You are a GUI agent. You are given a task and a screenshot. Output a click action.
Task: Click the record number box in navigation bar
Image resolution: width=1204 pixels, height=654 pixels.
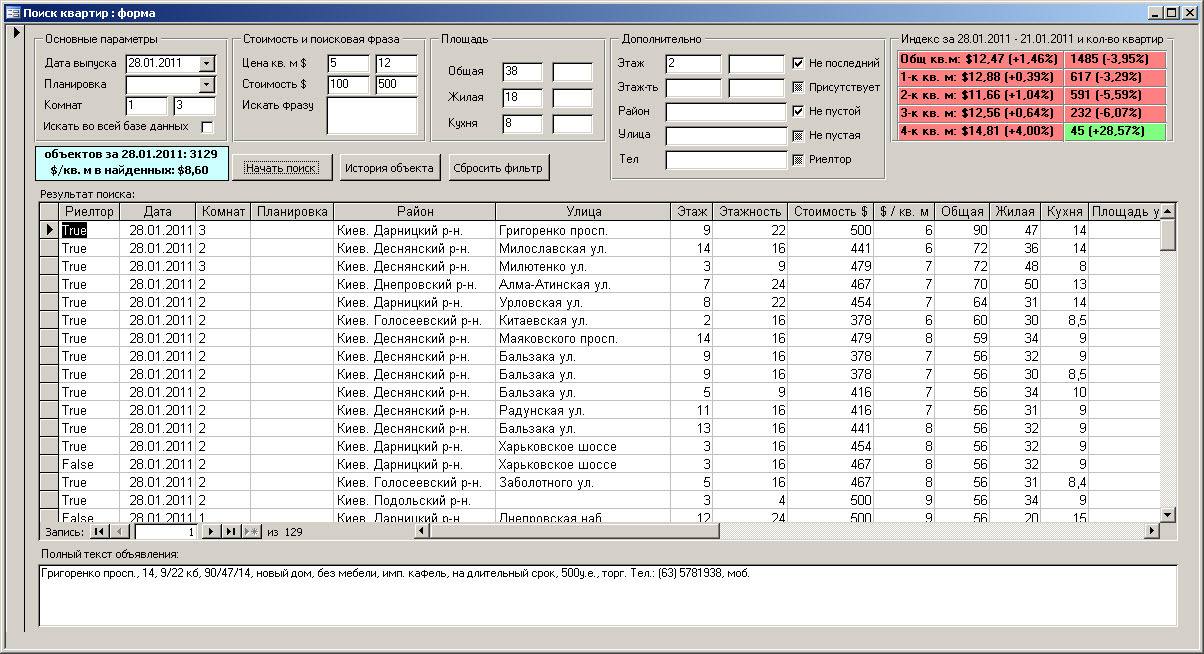pos(165,531)
